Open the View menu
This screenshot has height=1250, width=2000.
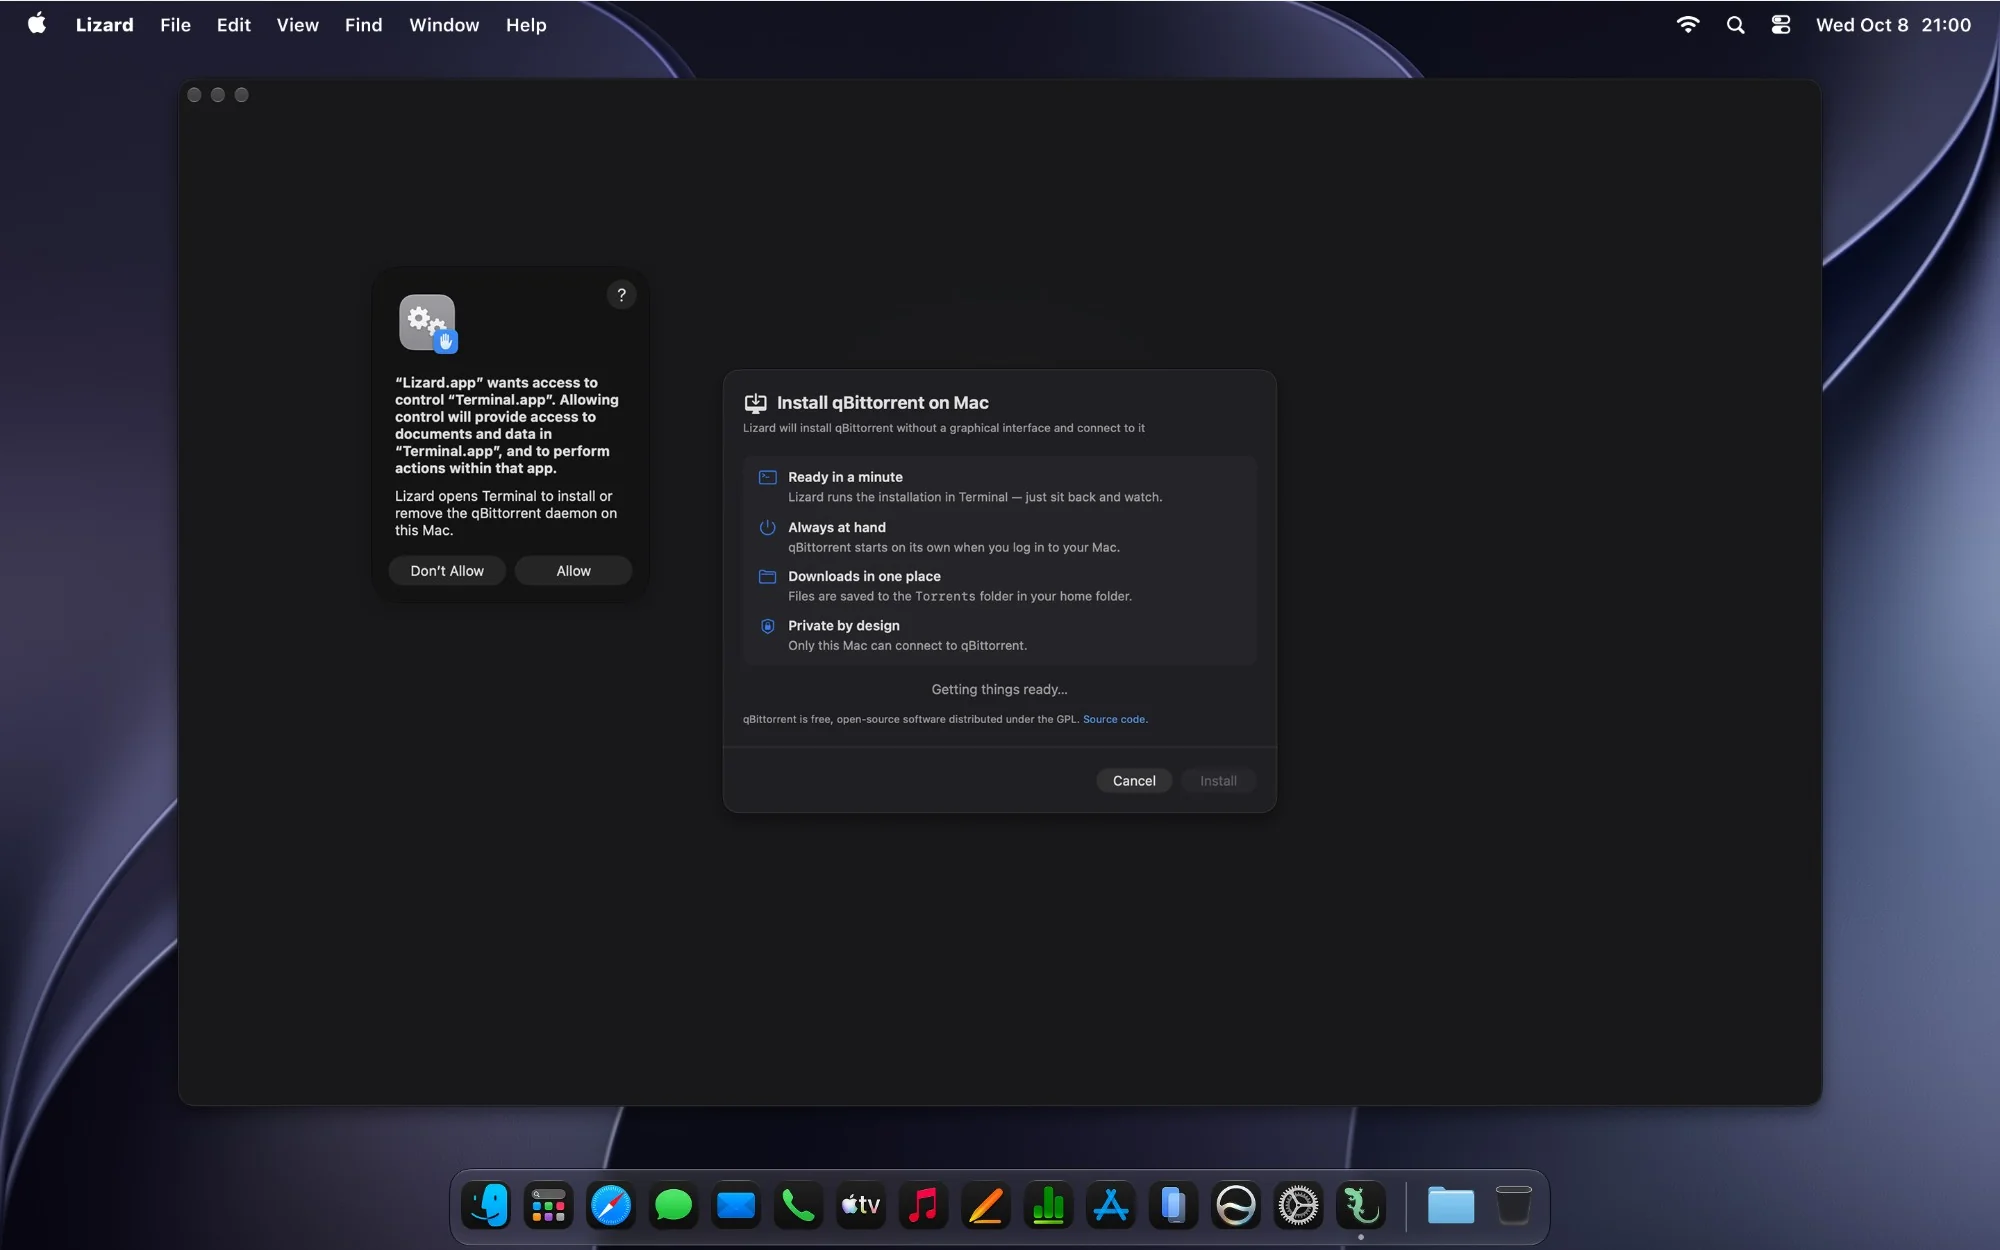click(x=297, y=25)
